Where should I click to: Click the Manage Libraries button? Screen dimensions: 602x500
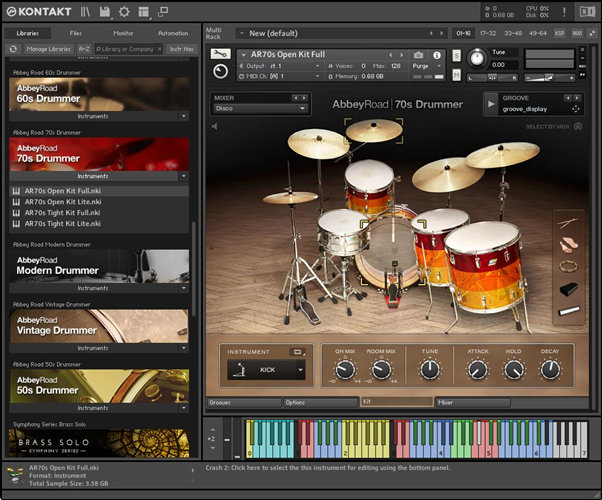tap(48, 48)
